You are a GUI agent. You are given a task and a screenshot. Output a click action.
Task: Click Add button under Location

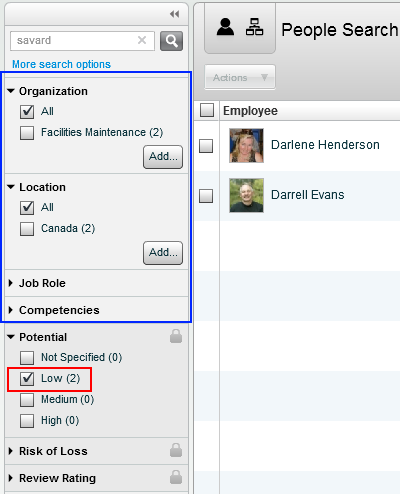163,253
